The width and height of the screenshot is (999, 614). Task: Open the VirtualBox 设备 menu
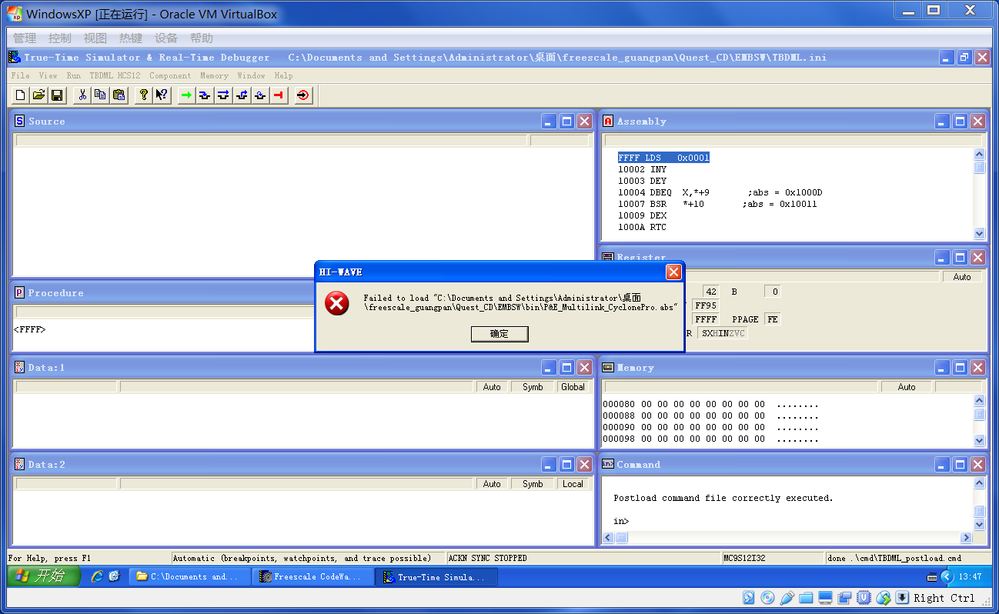click(x=166, y=38)
